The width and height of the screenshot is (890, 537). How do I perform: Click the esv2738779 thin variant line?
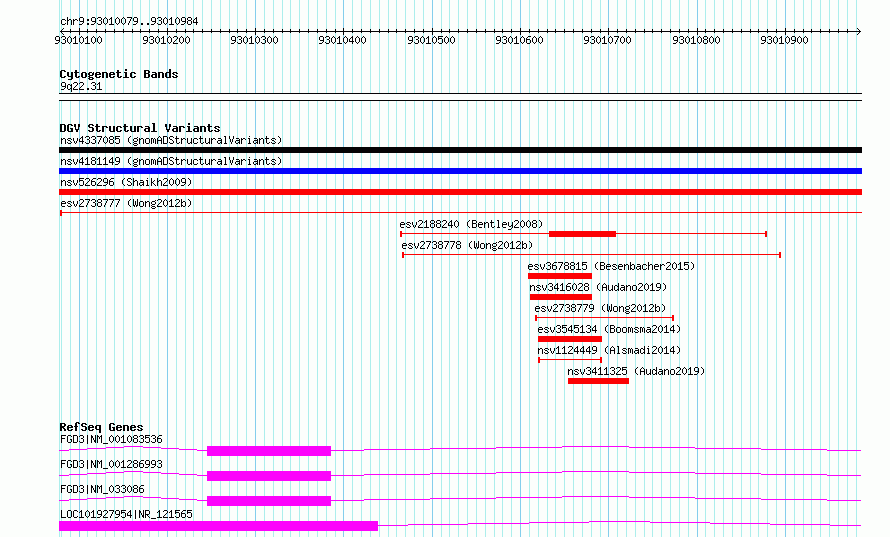604,318
